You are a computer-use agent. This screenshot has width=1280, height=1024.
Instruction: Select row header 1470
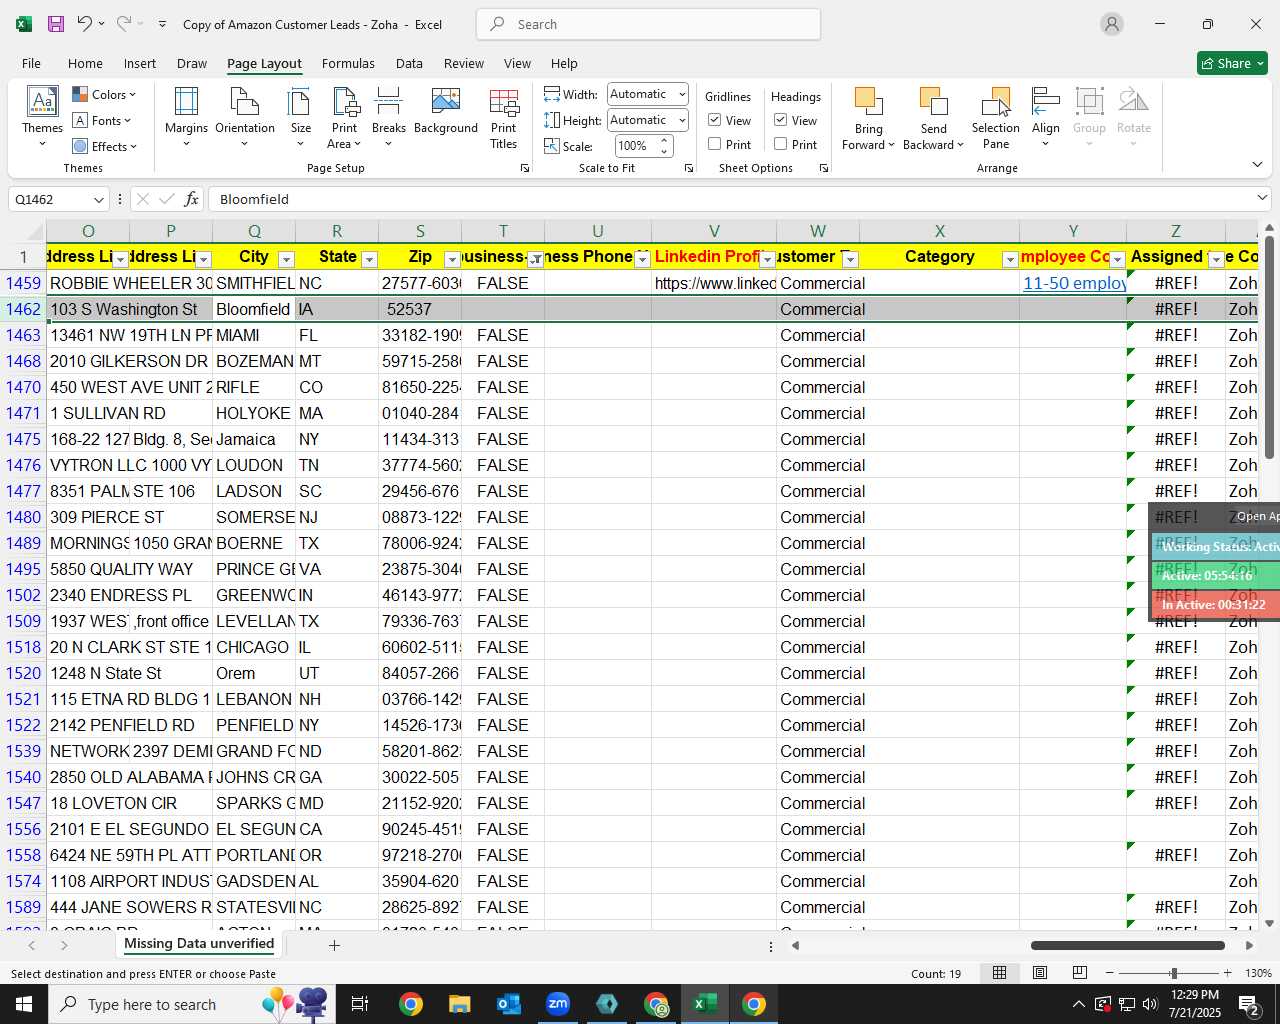(23, 387)
